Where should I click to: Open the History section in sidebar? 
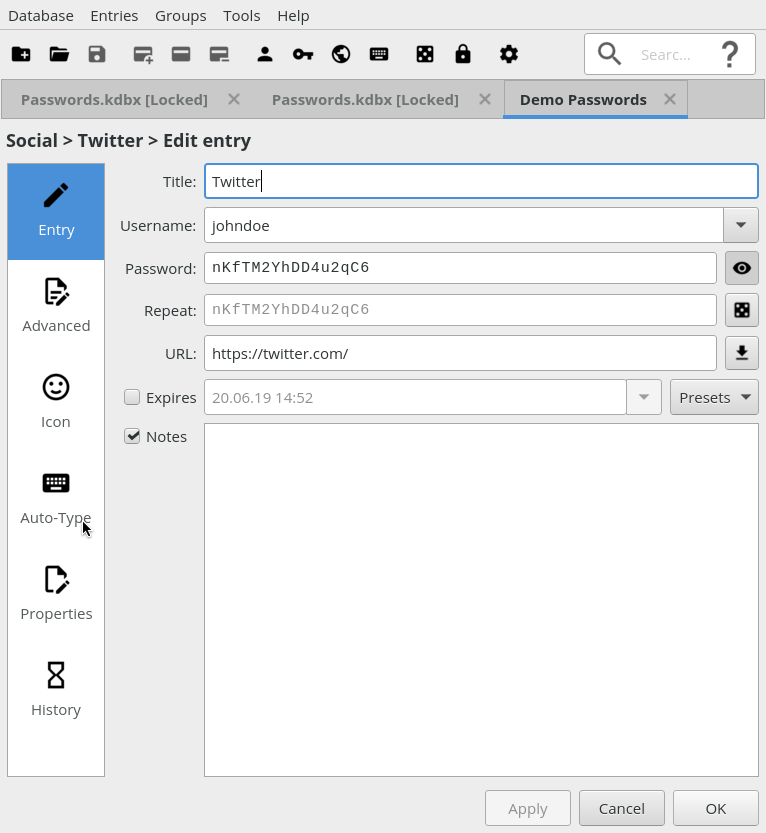coord(56,690)
